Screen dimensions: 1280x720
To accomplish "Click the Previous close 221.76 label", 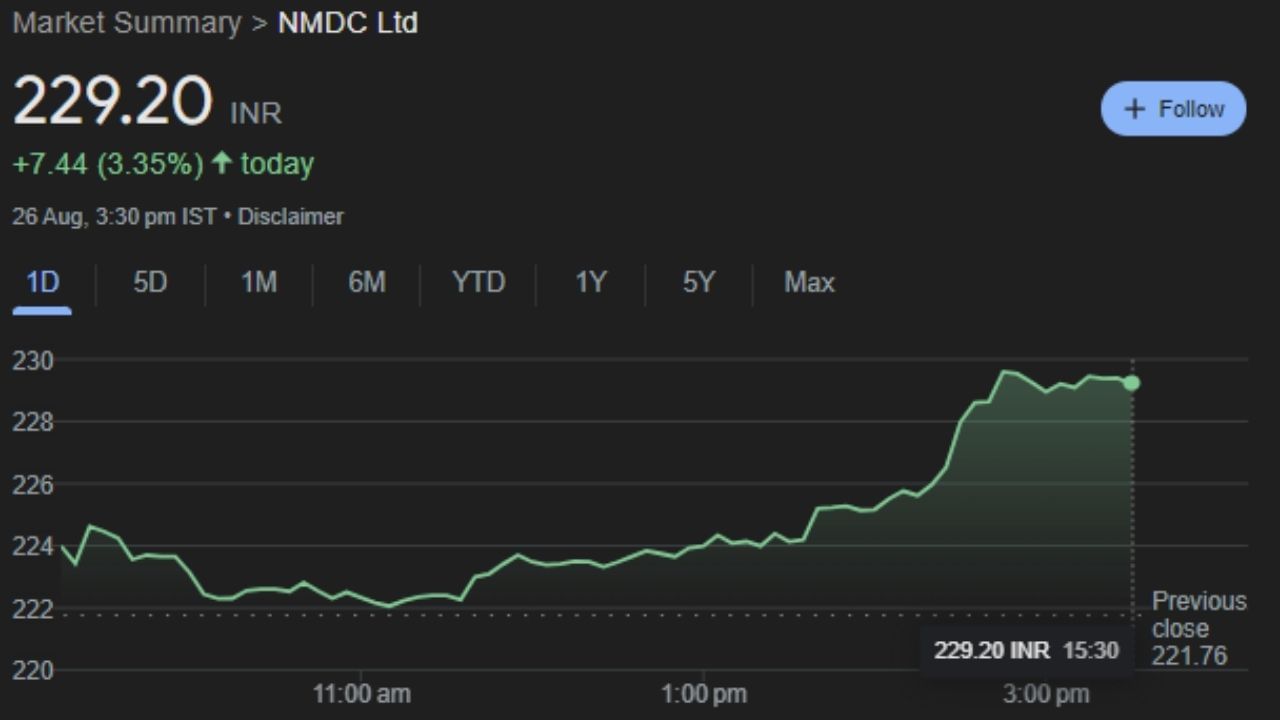I will (1199, 629).
